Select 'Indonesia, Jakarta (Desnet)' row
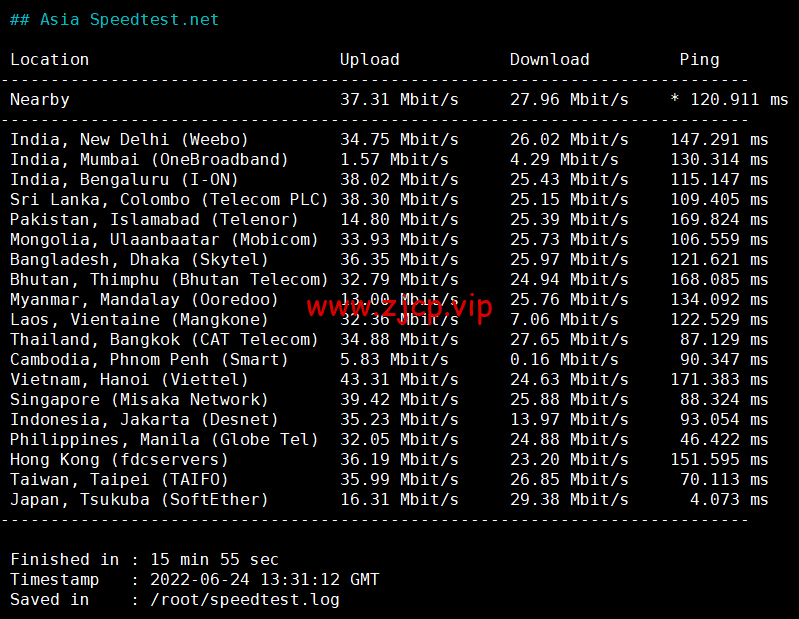This screenshot has width=799, height=619. coord(389,419)
